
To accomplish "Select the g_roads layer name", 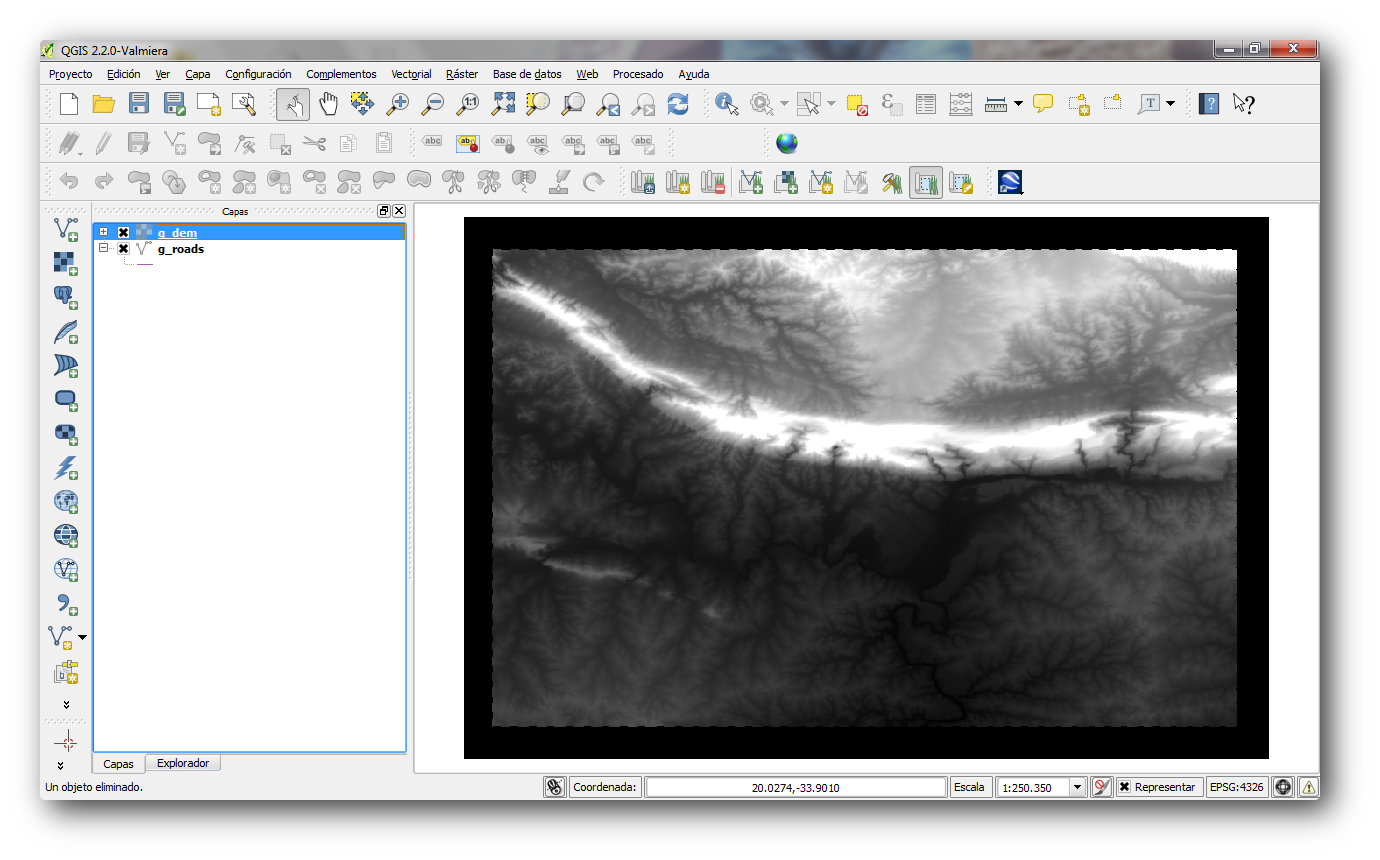I will tap(181, 249).
